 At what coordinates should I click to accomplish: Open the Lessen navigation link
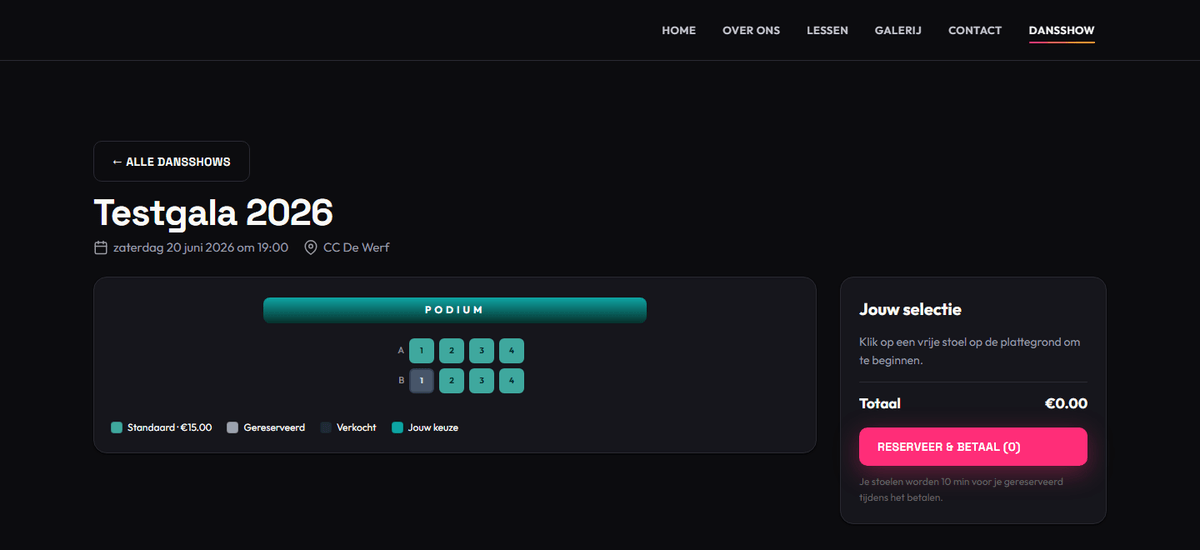pos(827,30)
